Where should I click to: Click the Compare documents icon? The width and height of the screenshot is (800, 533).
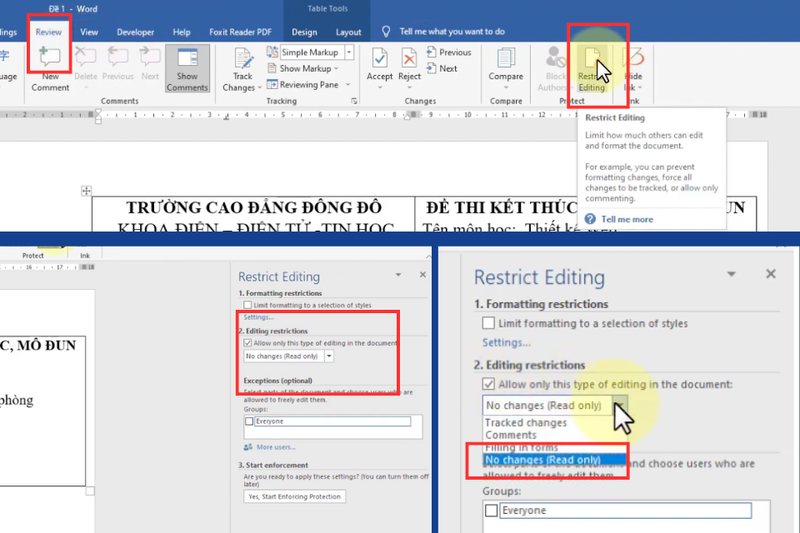pyautogui.click(x=506, y=58)
